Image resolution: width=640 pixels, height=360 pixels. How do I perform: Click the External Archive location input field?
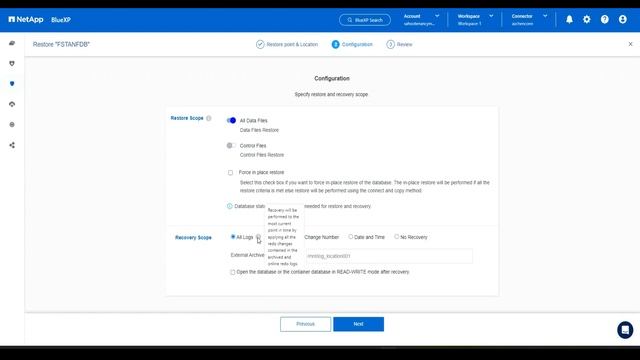[388, 256]
